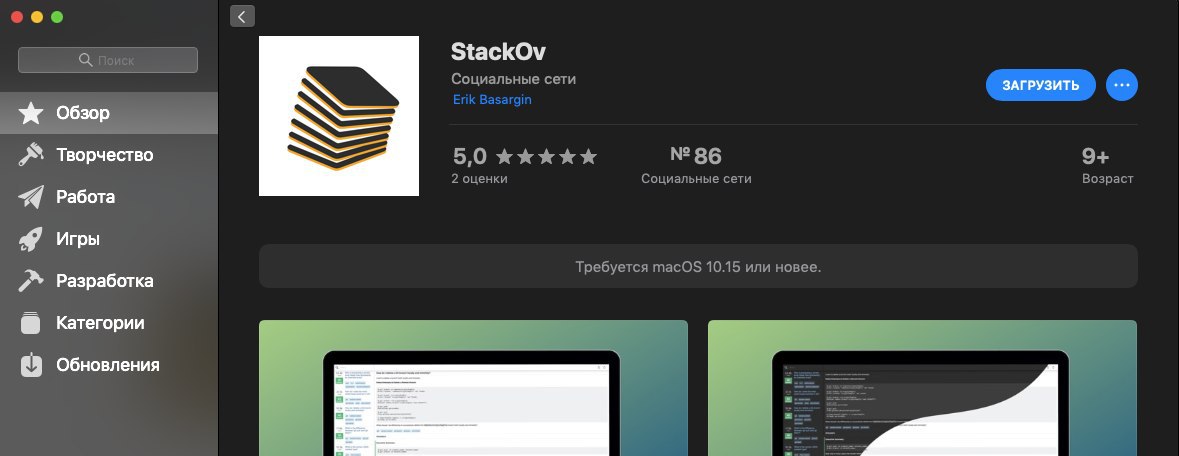1179x456 pixels.
Task: Open the Категории section
Action: [109, 323]
